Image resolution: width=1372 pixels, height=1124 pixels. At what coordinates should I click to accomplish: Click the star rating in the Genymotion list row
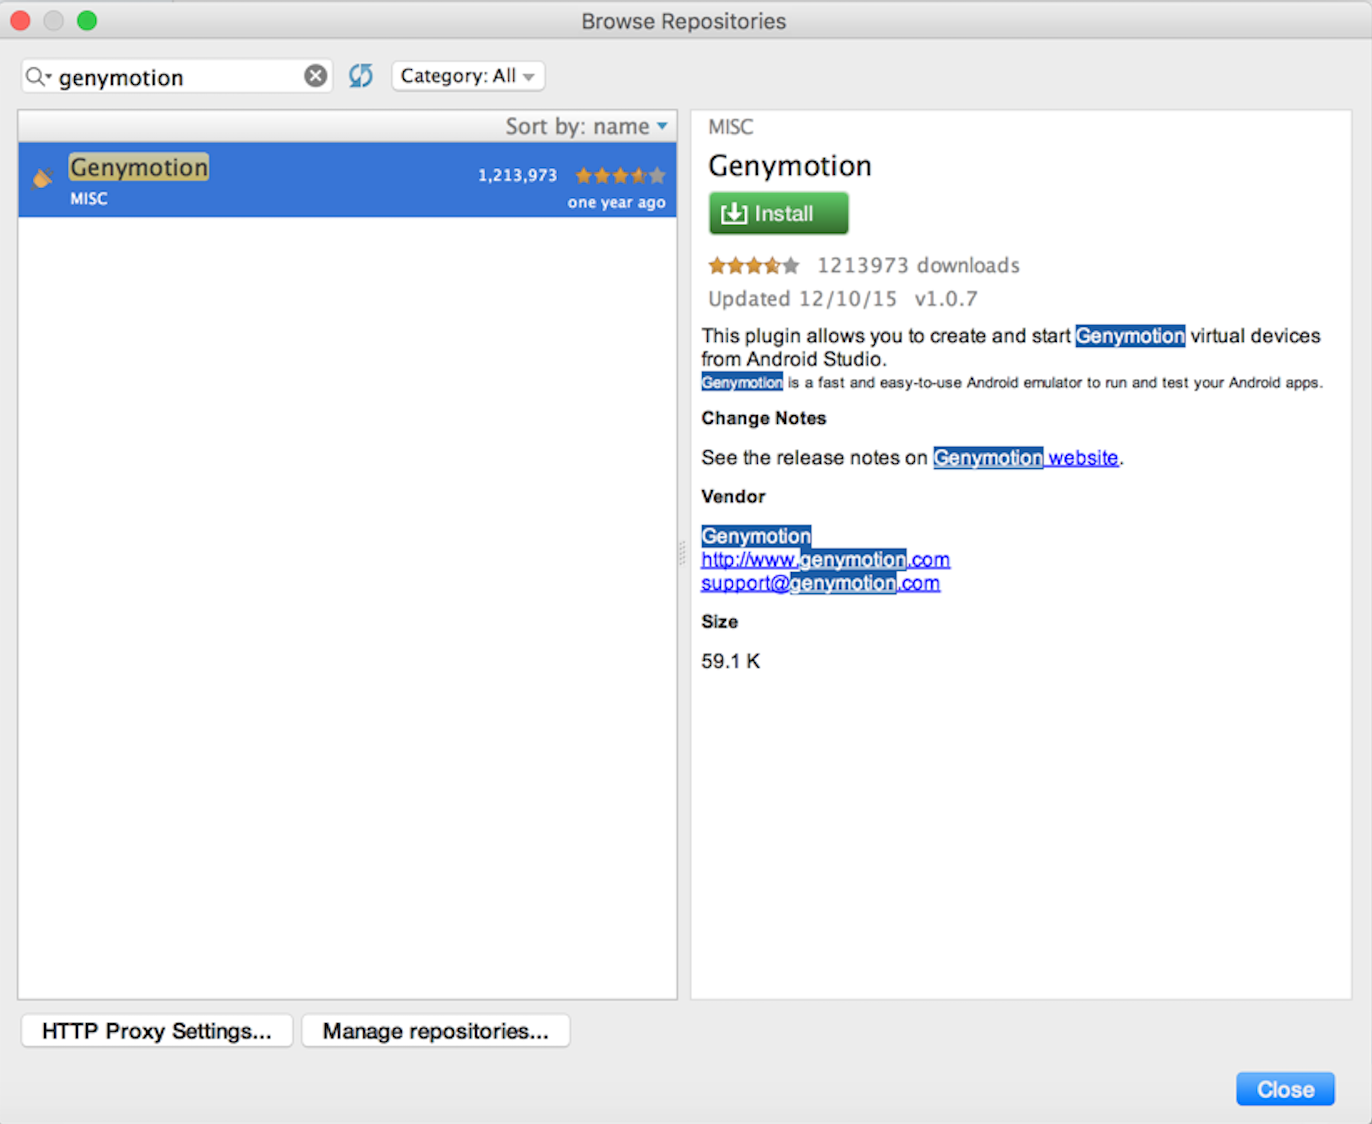coord(620,176)
